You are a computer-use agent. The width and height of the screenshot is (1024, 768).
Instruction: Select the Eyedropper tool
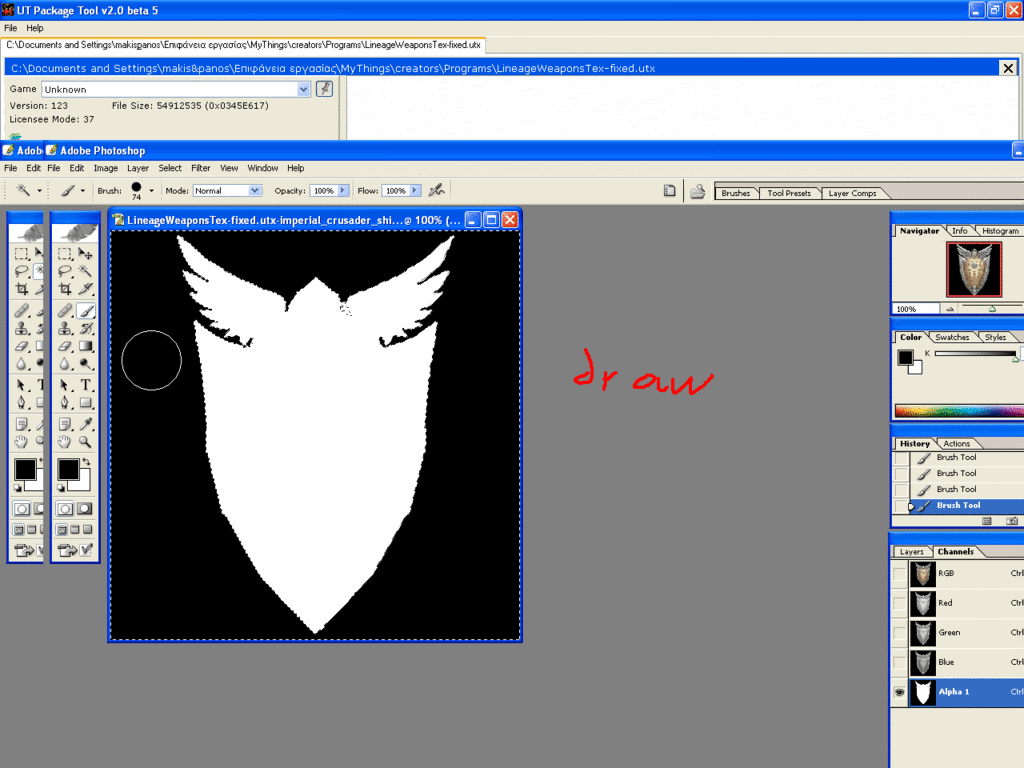[x=86, y=423]
